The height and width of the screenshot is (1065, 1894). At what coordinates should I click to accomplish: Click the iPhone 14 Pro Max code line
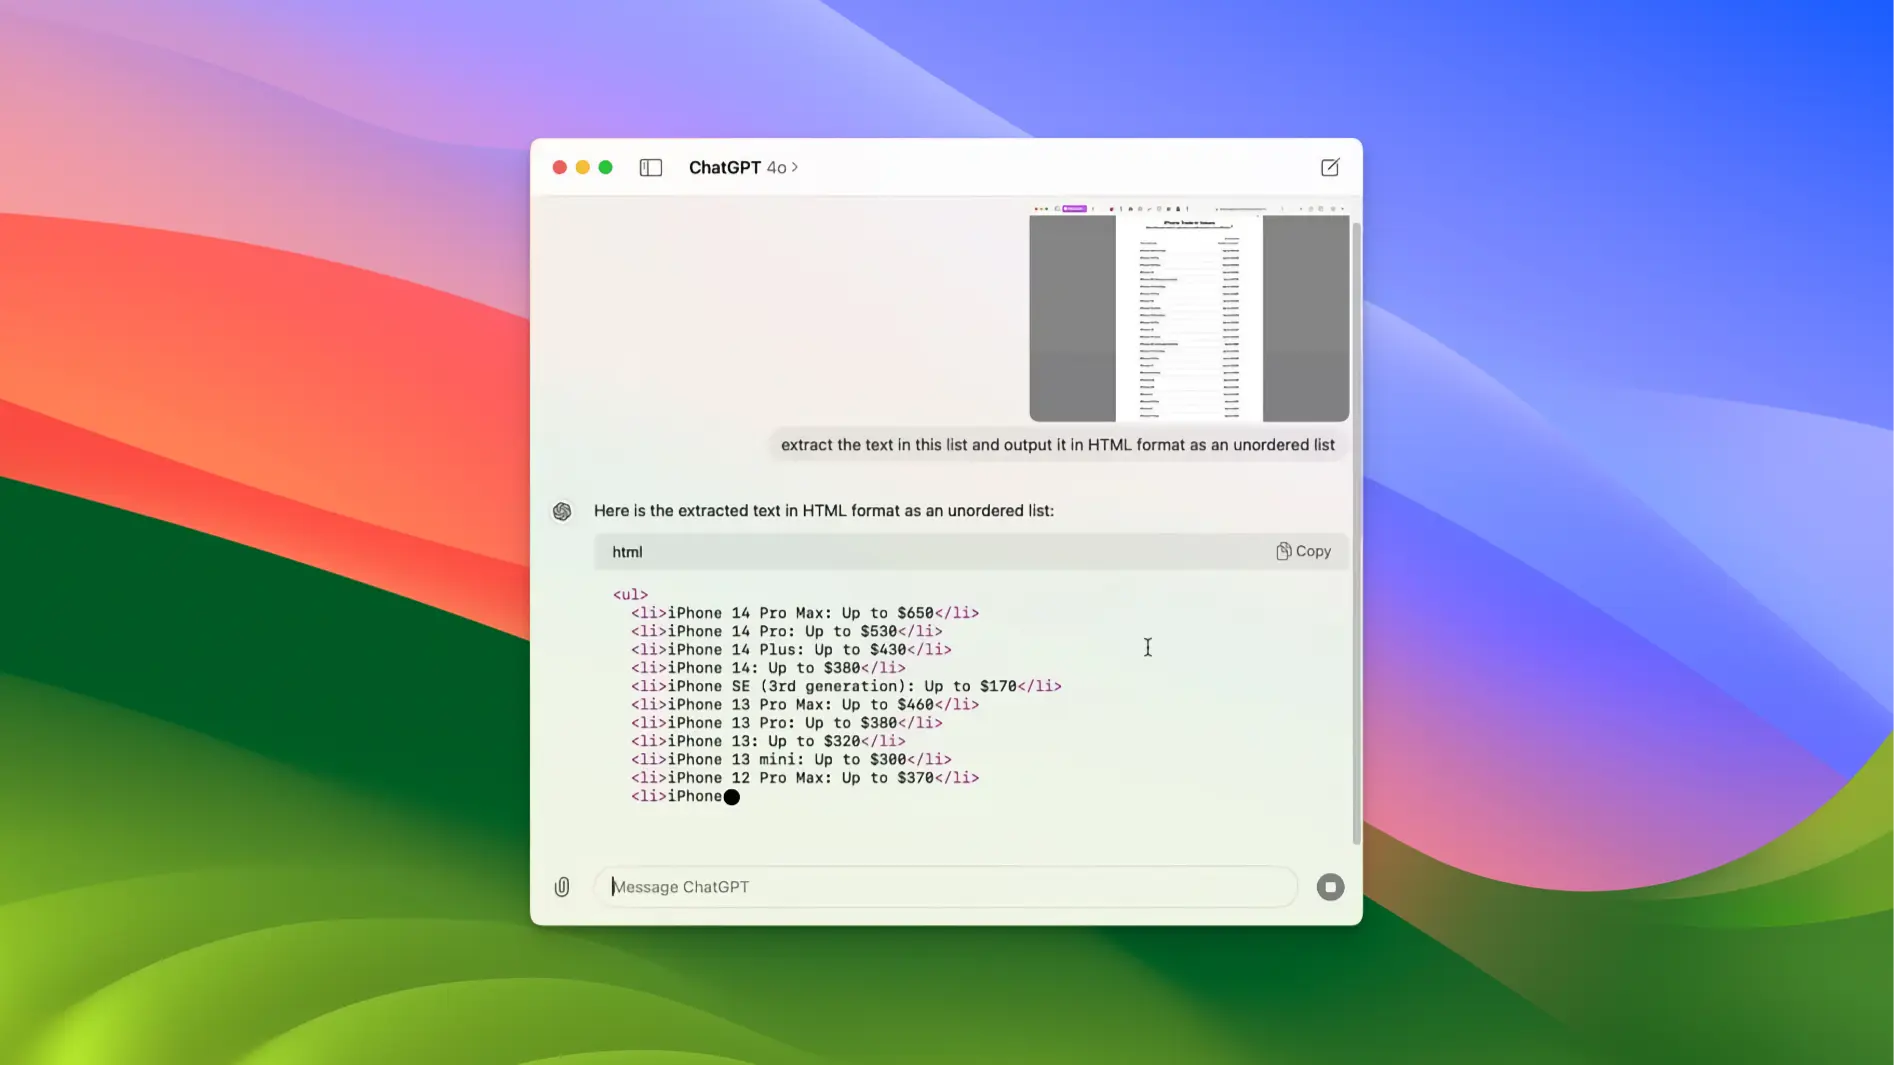click(805, 612)
